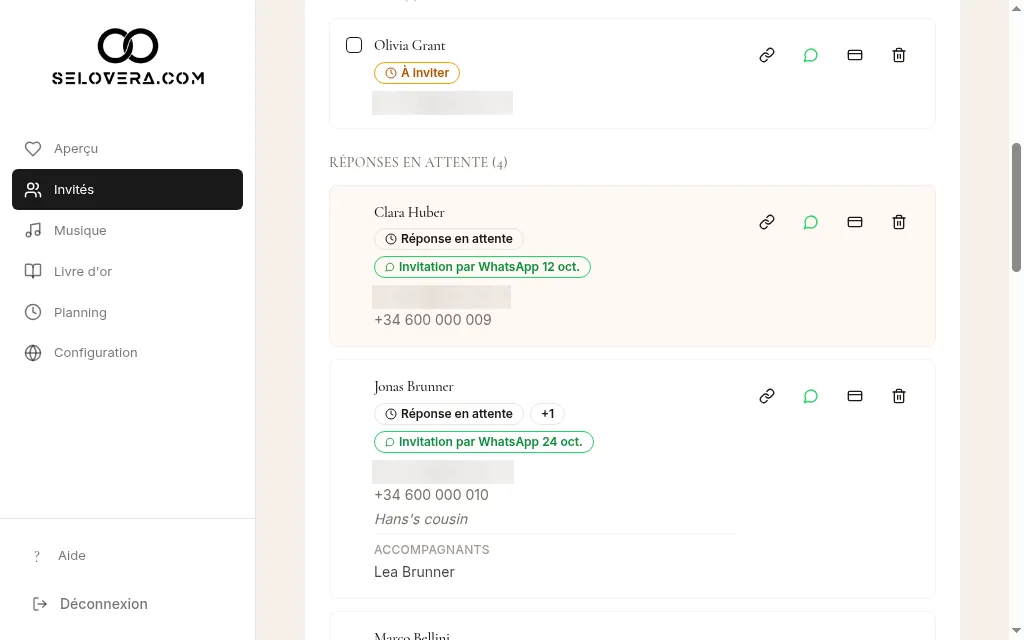Click the ACCOMPAGNANTS label
The image size is (1024, 640).
point(432,550)
